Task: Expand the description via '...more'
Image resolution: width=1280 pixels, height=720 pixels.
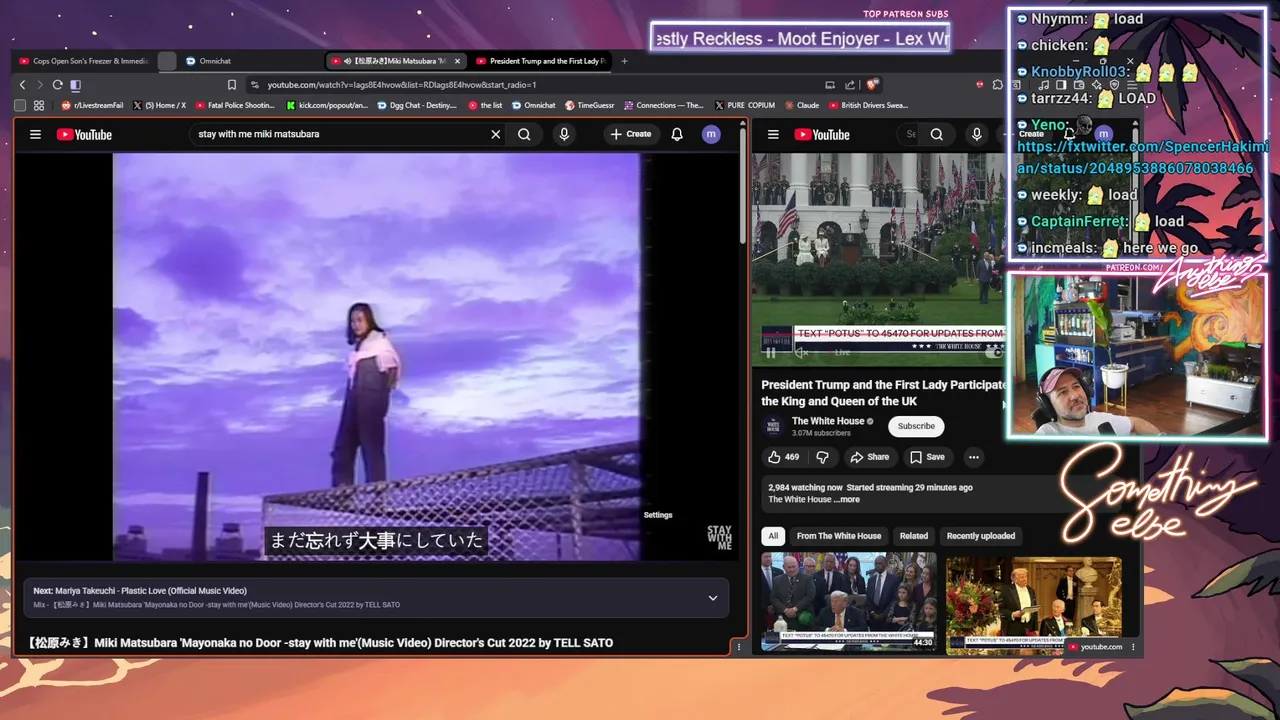Action: (846, 499)
